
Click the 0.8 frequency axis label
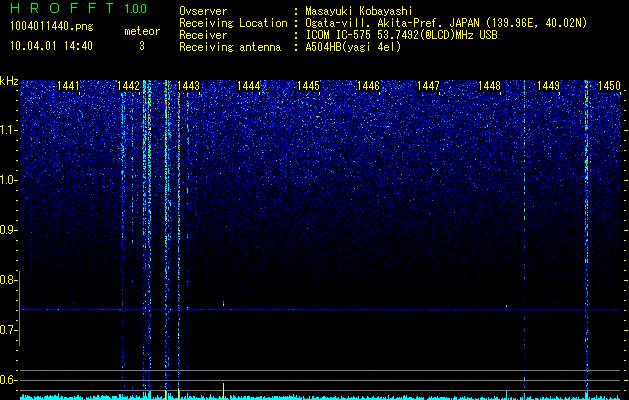coord(8,280)
